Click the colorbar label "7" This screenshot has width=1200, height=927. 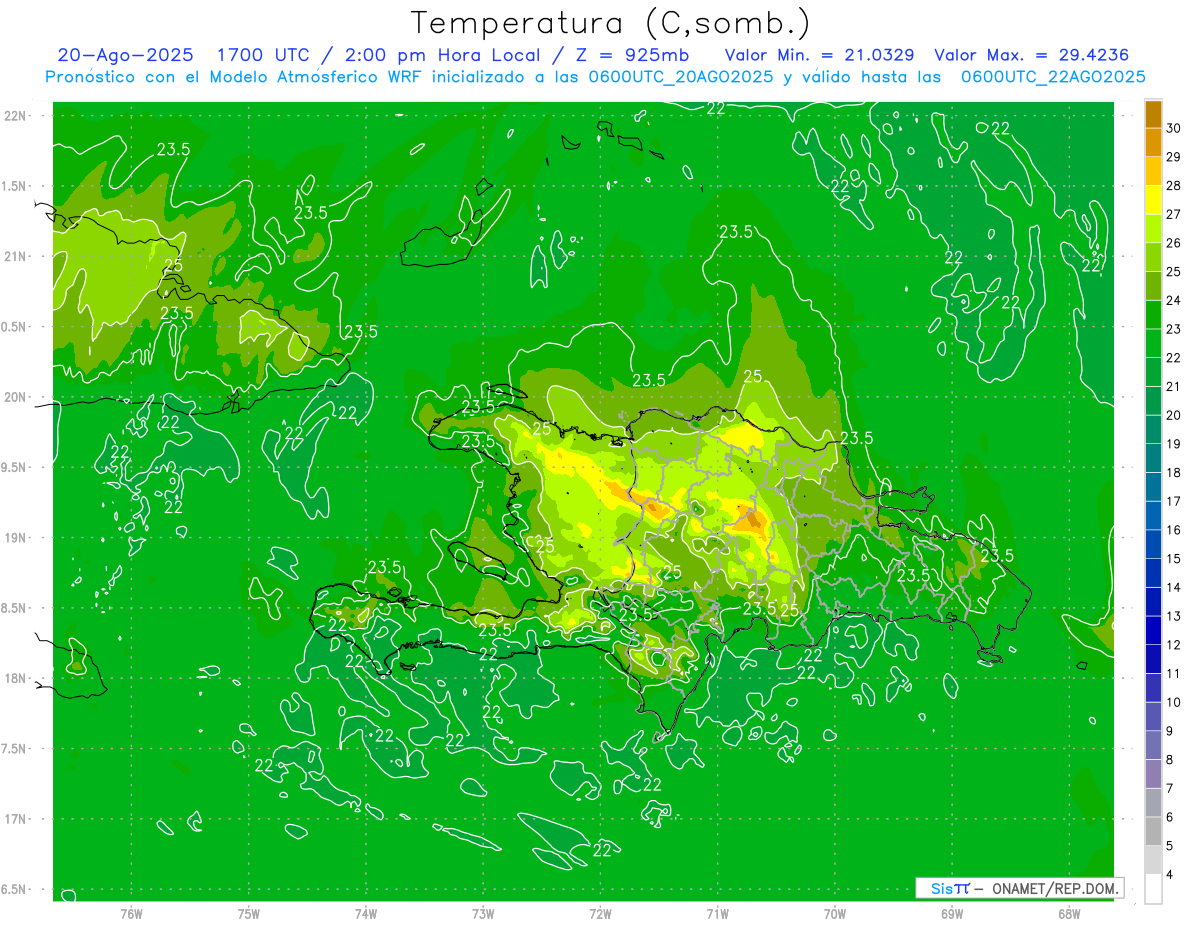[1171, 788]
